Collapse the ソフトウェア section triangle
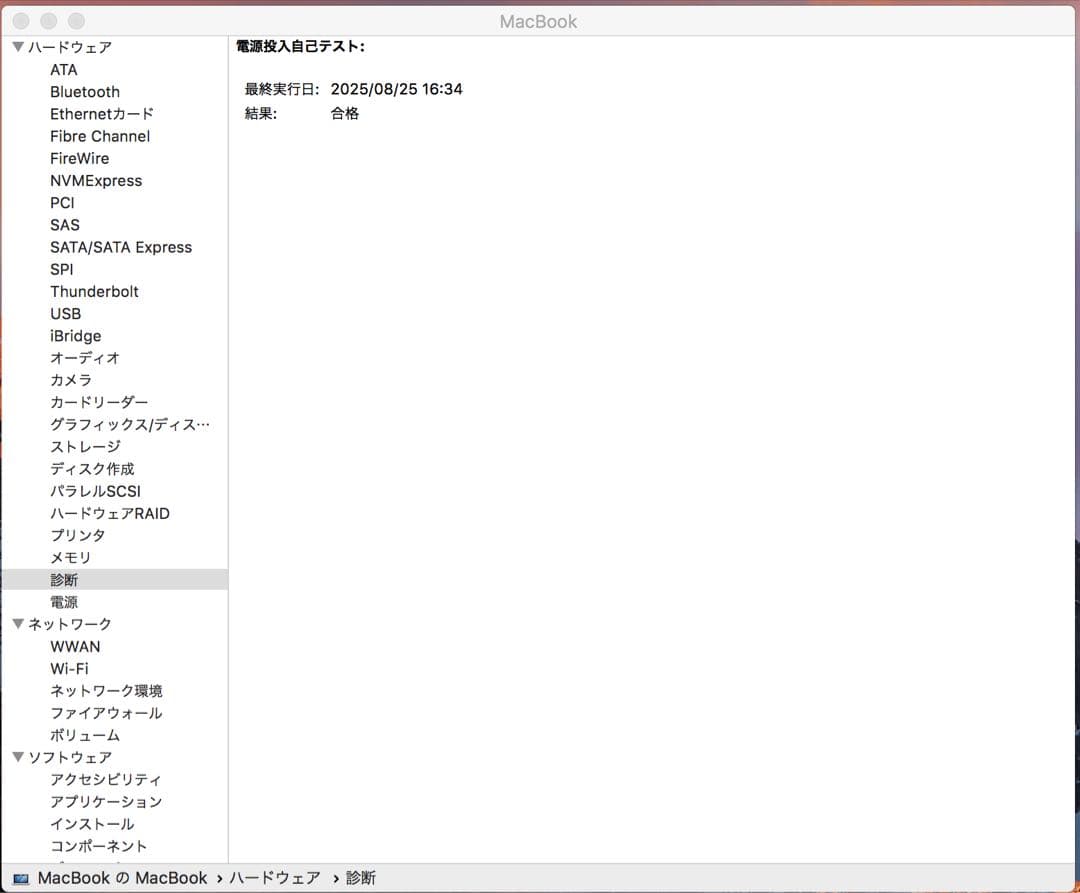The width and height of the screenshot is (1080, 893). click(x=19, y=757)
